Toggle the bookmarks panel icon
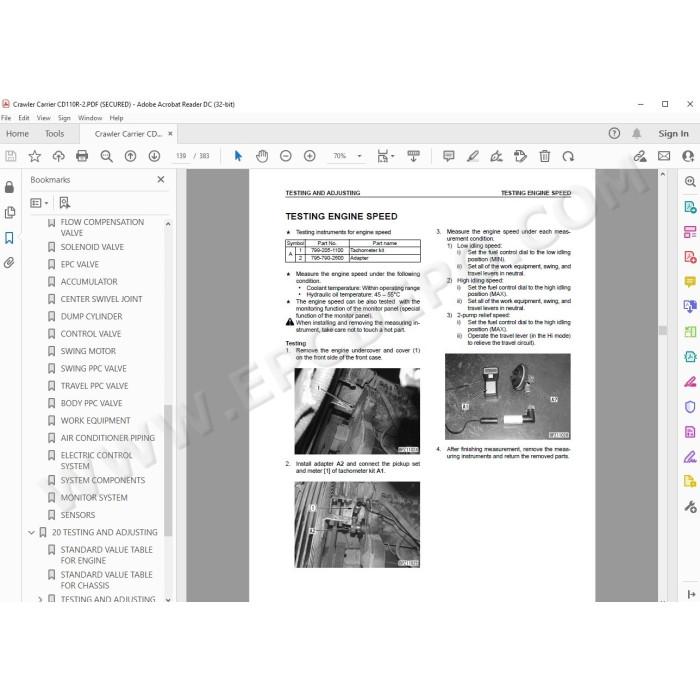 [x=9, y=238]
